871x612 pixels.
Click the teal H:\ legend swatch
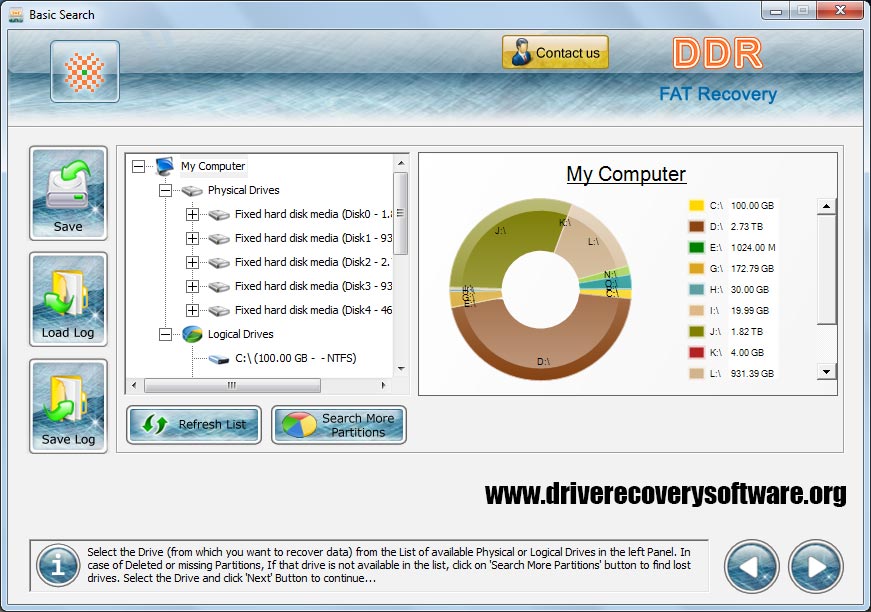697,289
